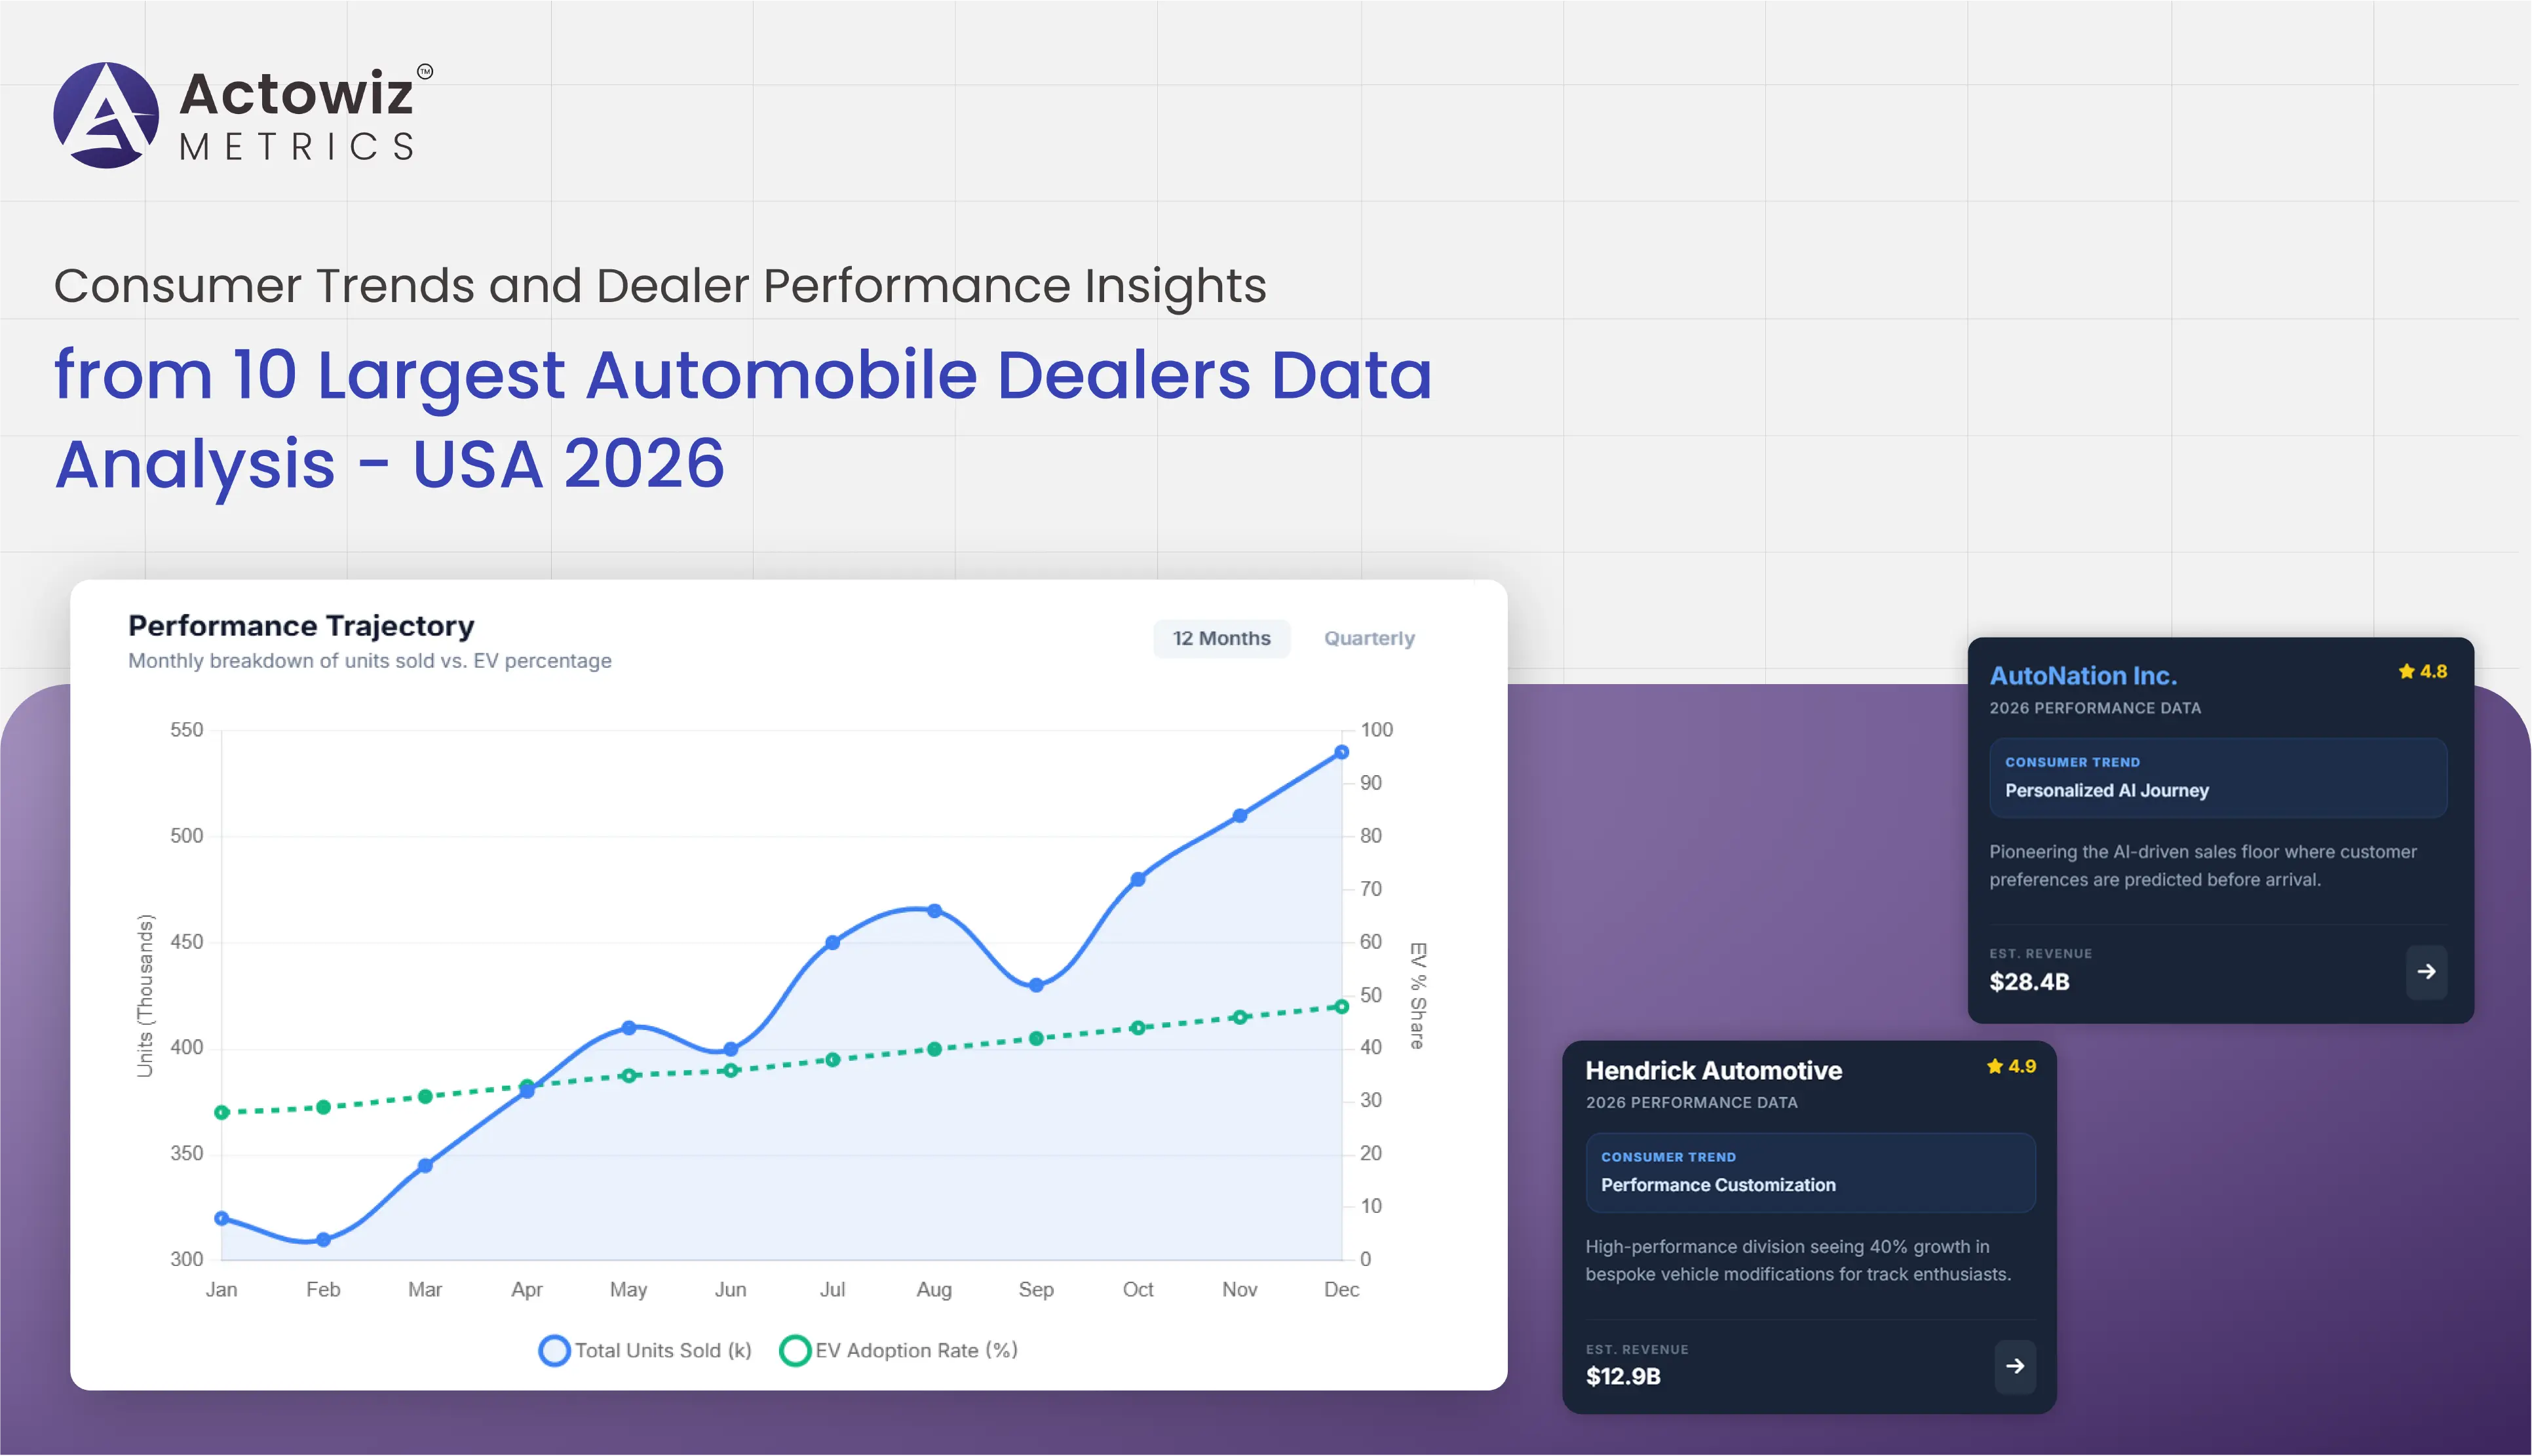
Task: Click the '550' y-axis value
Action: pyautogui.click(x=186, y=730)
